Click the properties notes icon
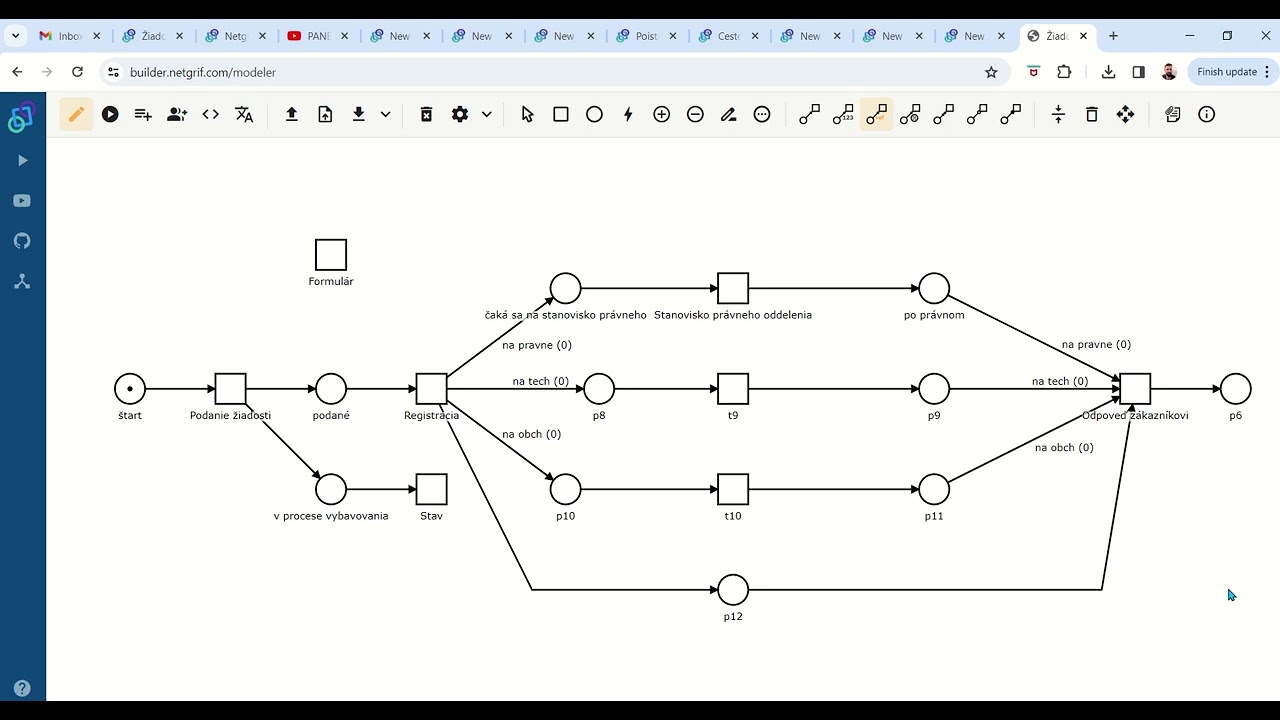1280x720 pixels. (x=1173, y=115)
